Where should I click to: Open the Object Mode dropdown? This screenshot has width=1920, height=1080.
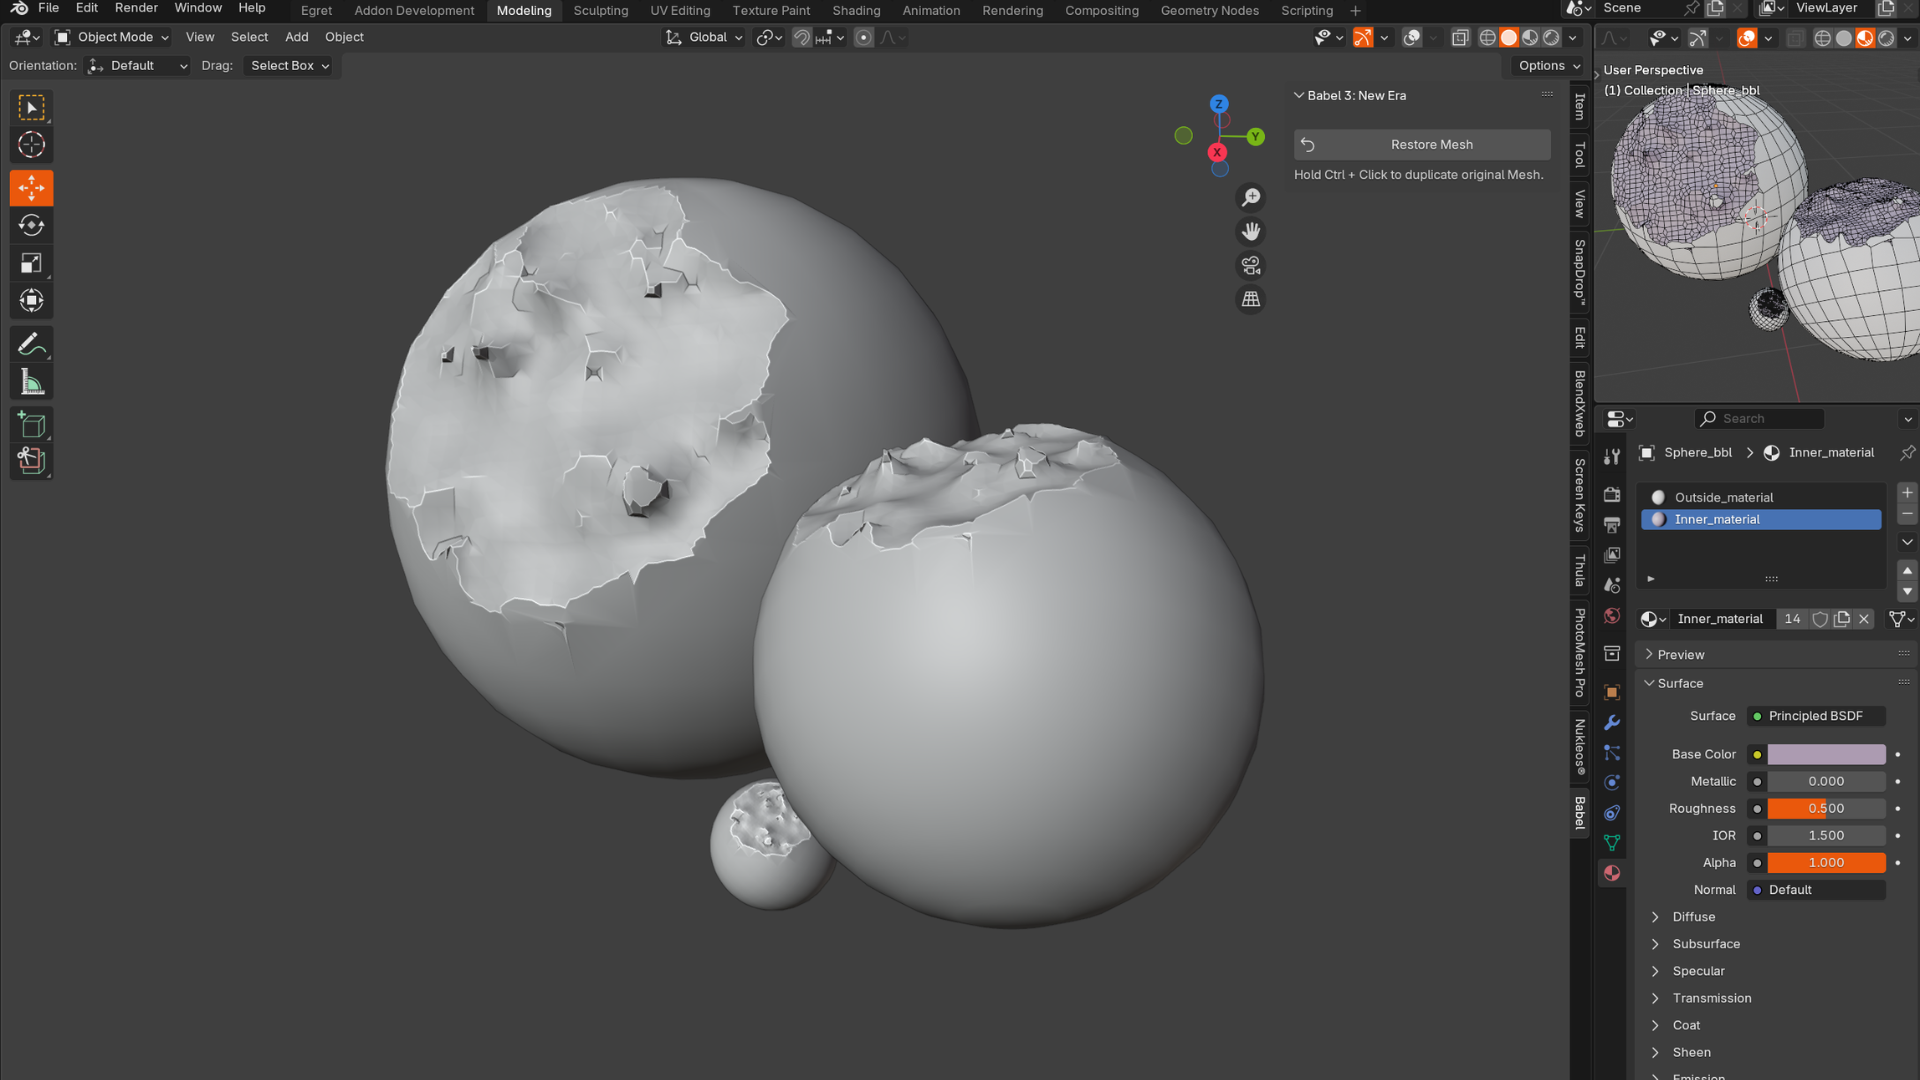[x=112, y=37]
